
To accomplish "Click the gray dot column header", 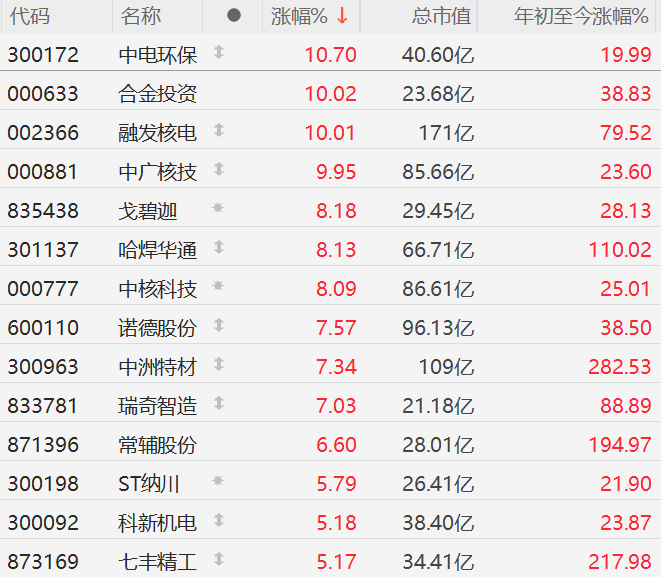I will (234, 16).
